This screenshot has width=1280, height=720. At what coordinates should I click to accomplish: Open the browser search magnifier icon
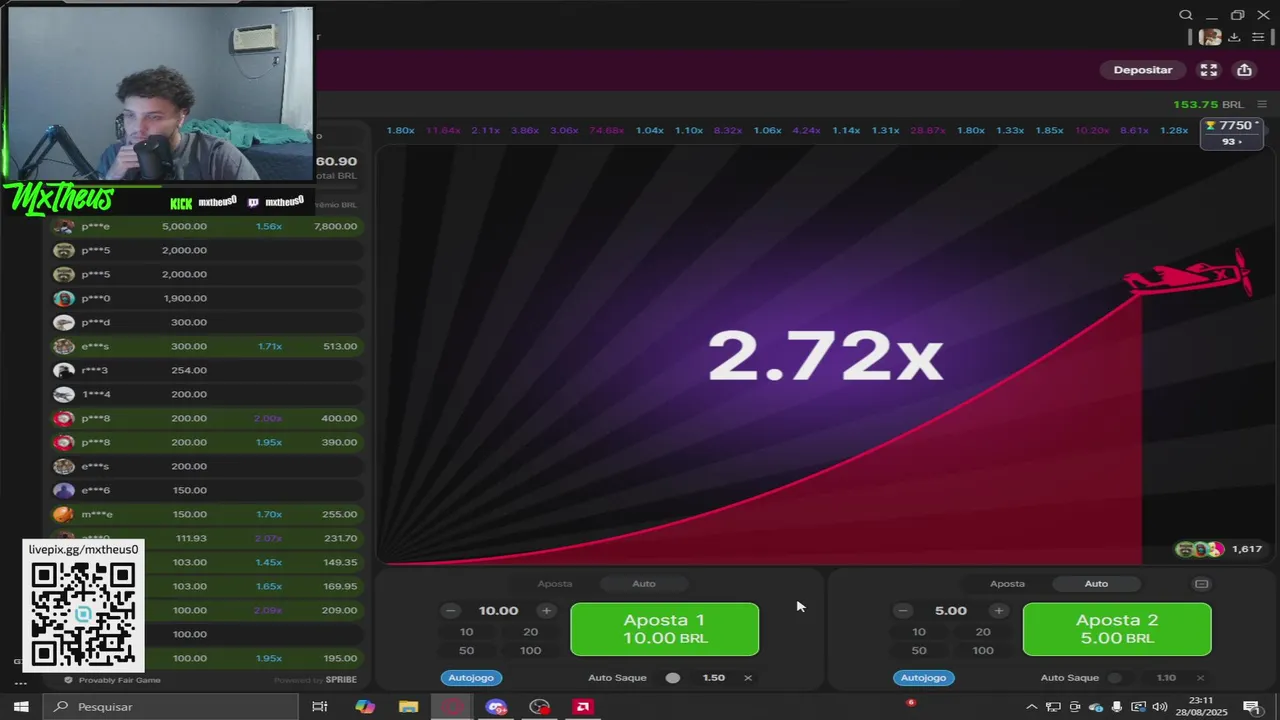point(1186,15)
